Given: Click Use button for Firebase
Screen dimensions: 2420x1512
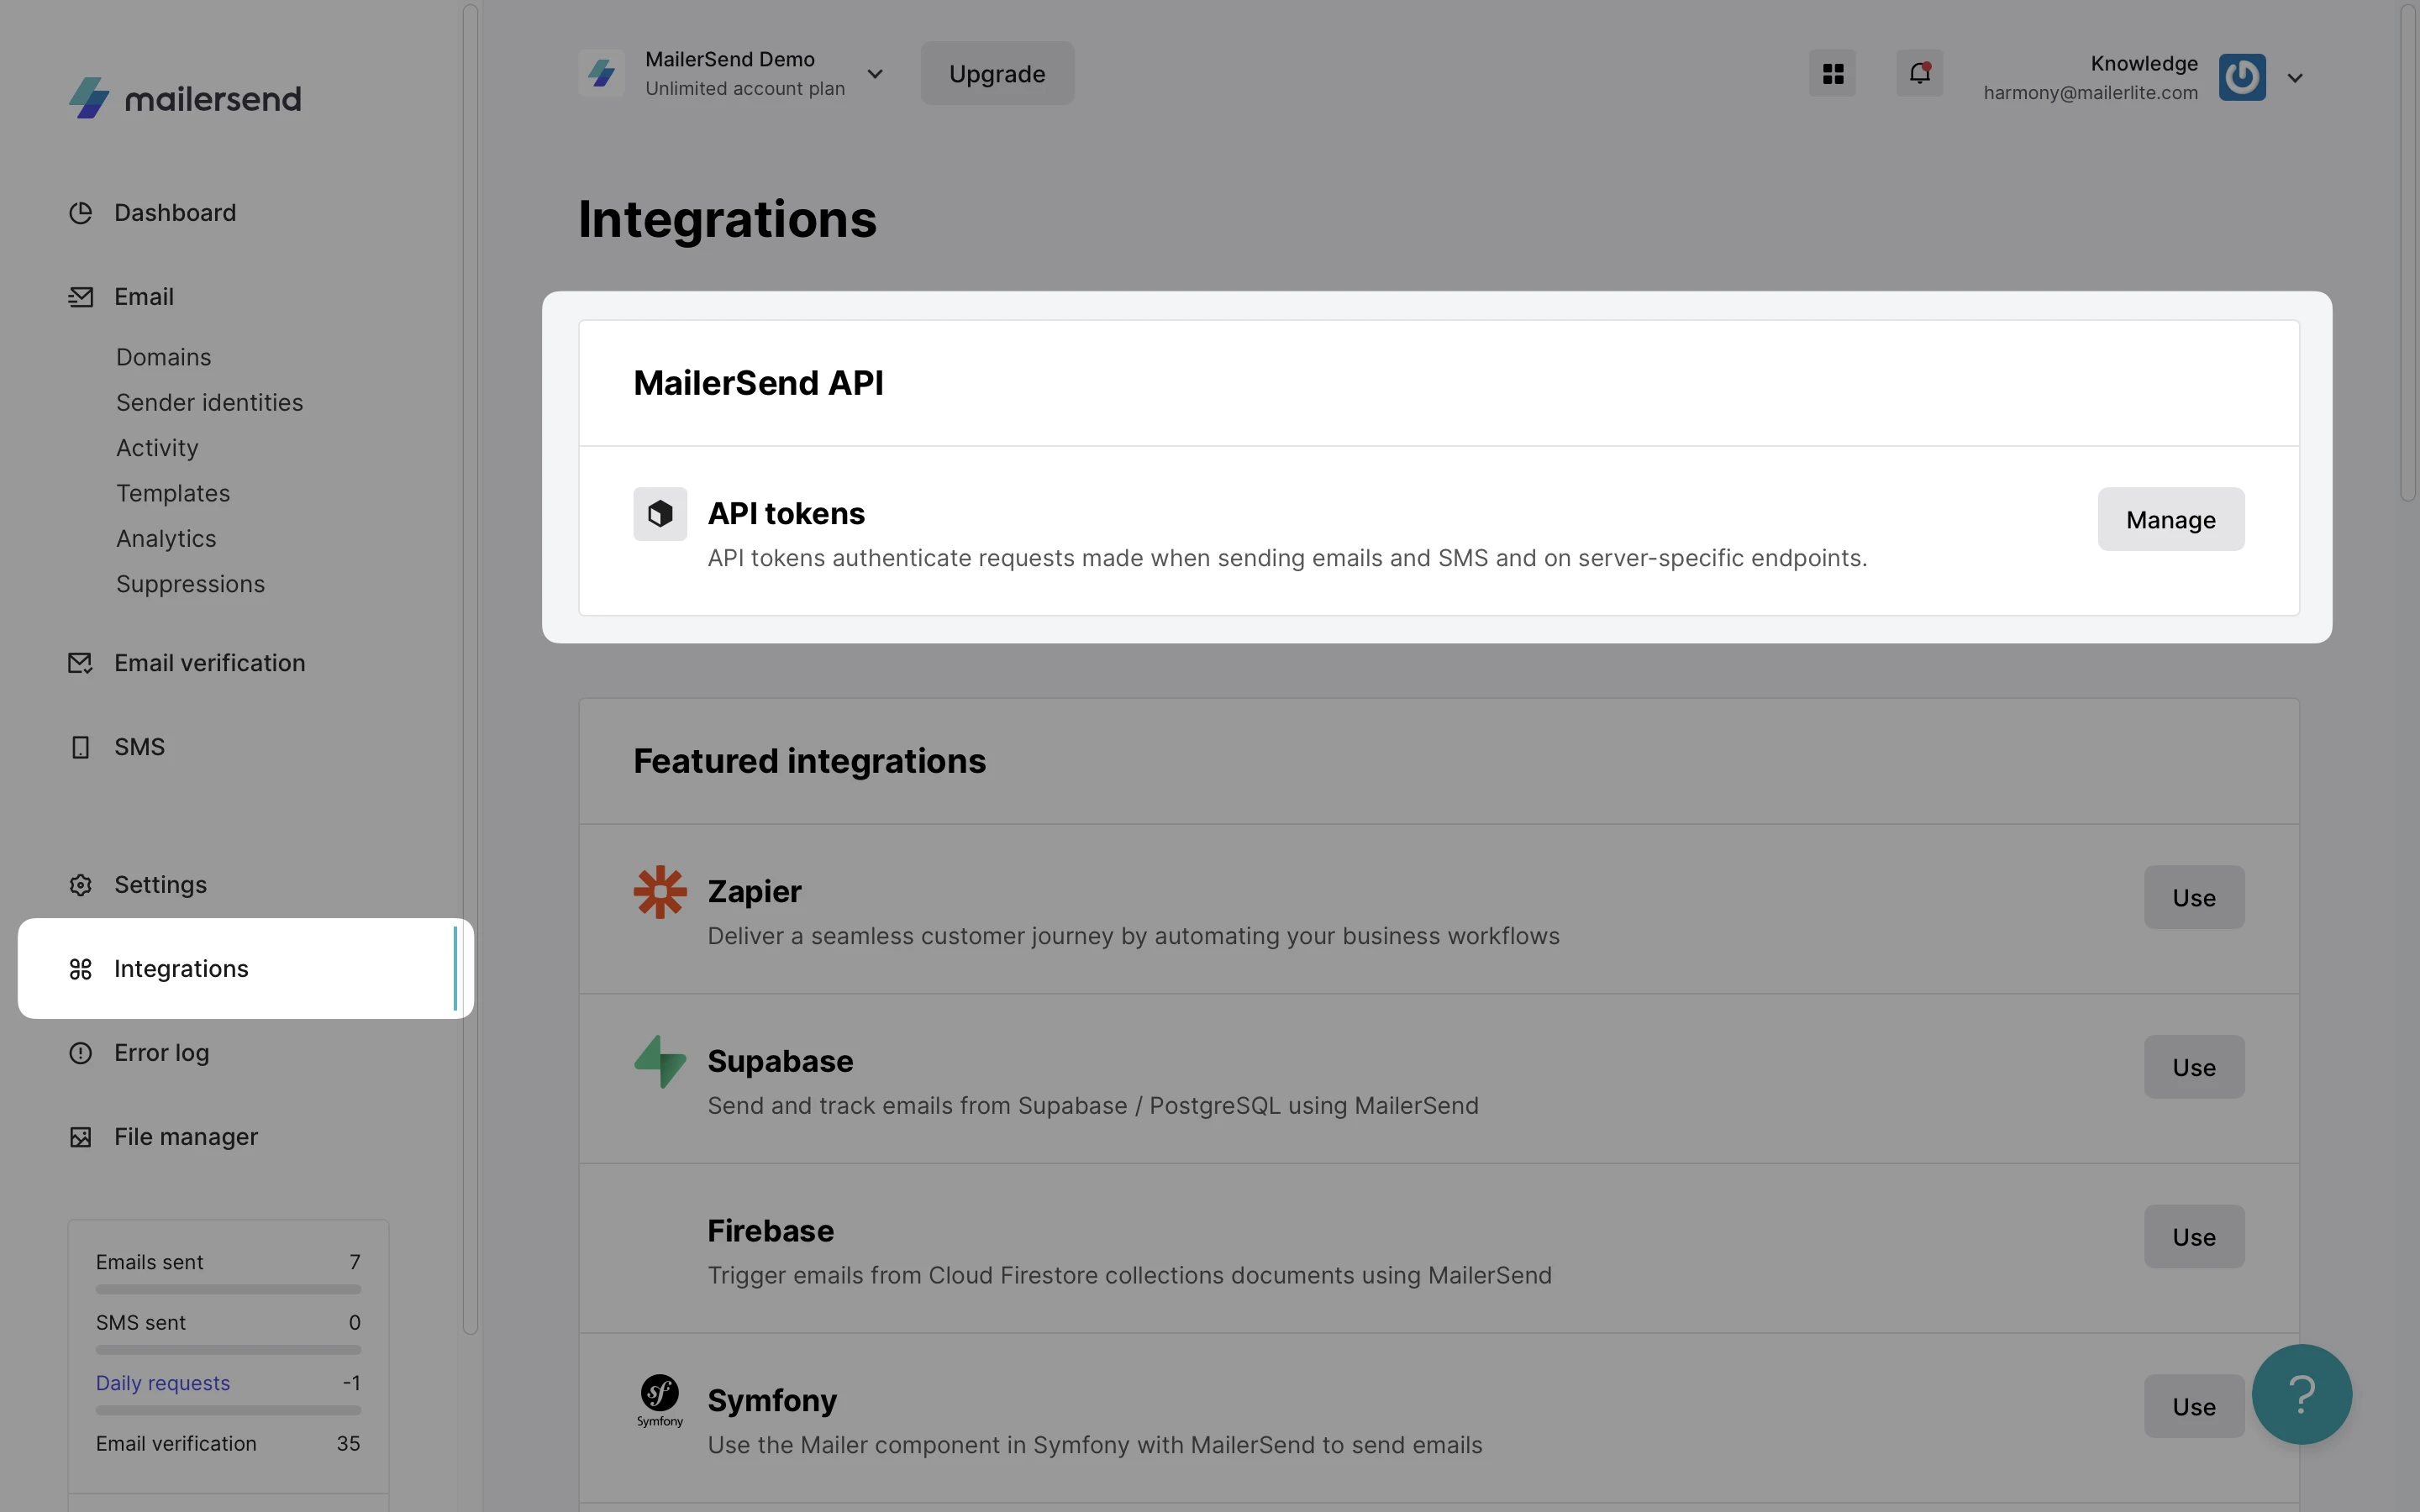Looking at the screenshot, I should click(x=2193, y=1237).
